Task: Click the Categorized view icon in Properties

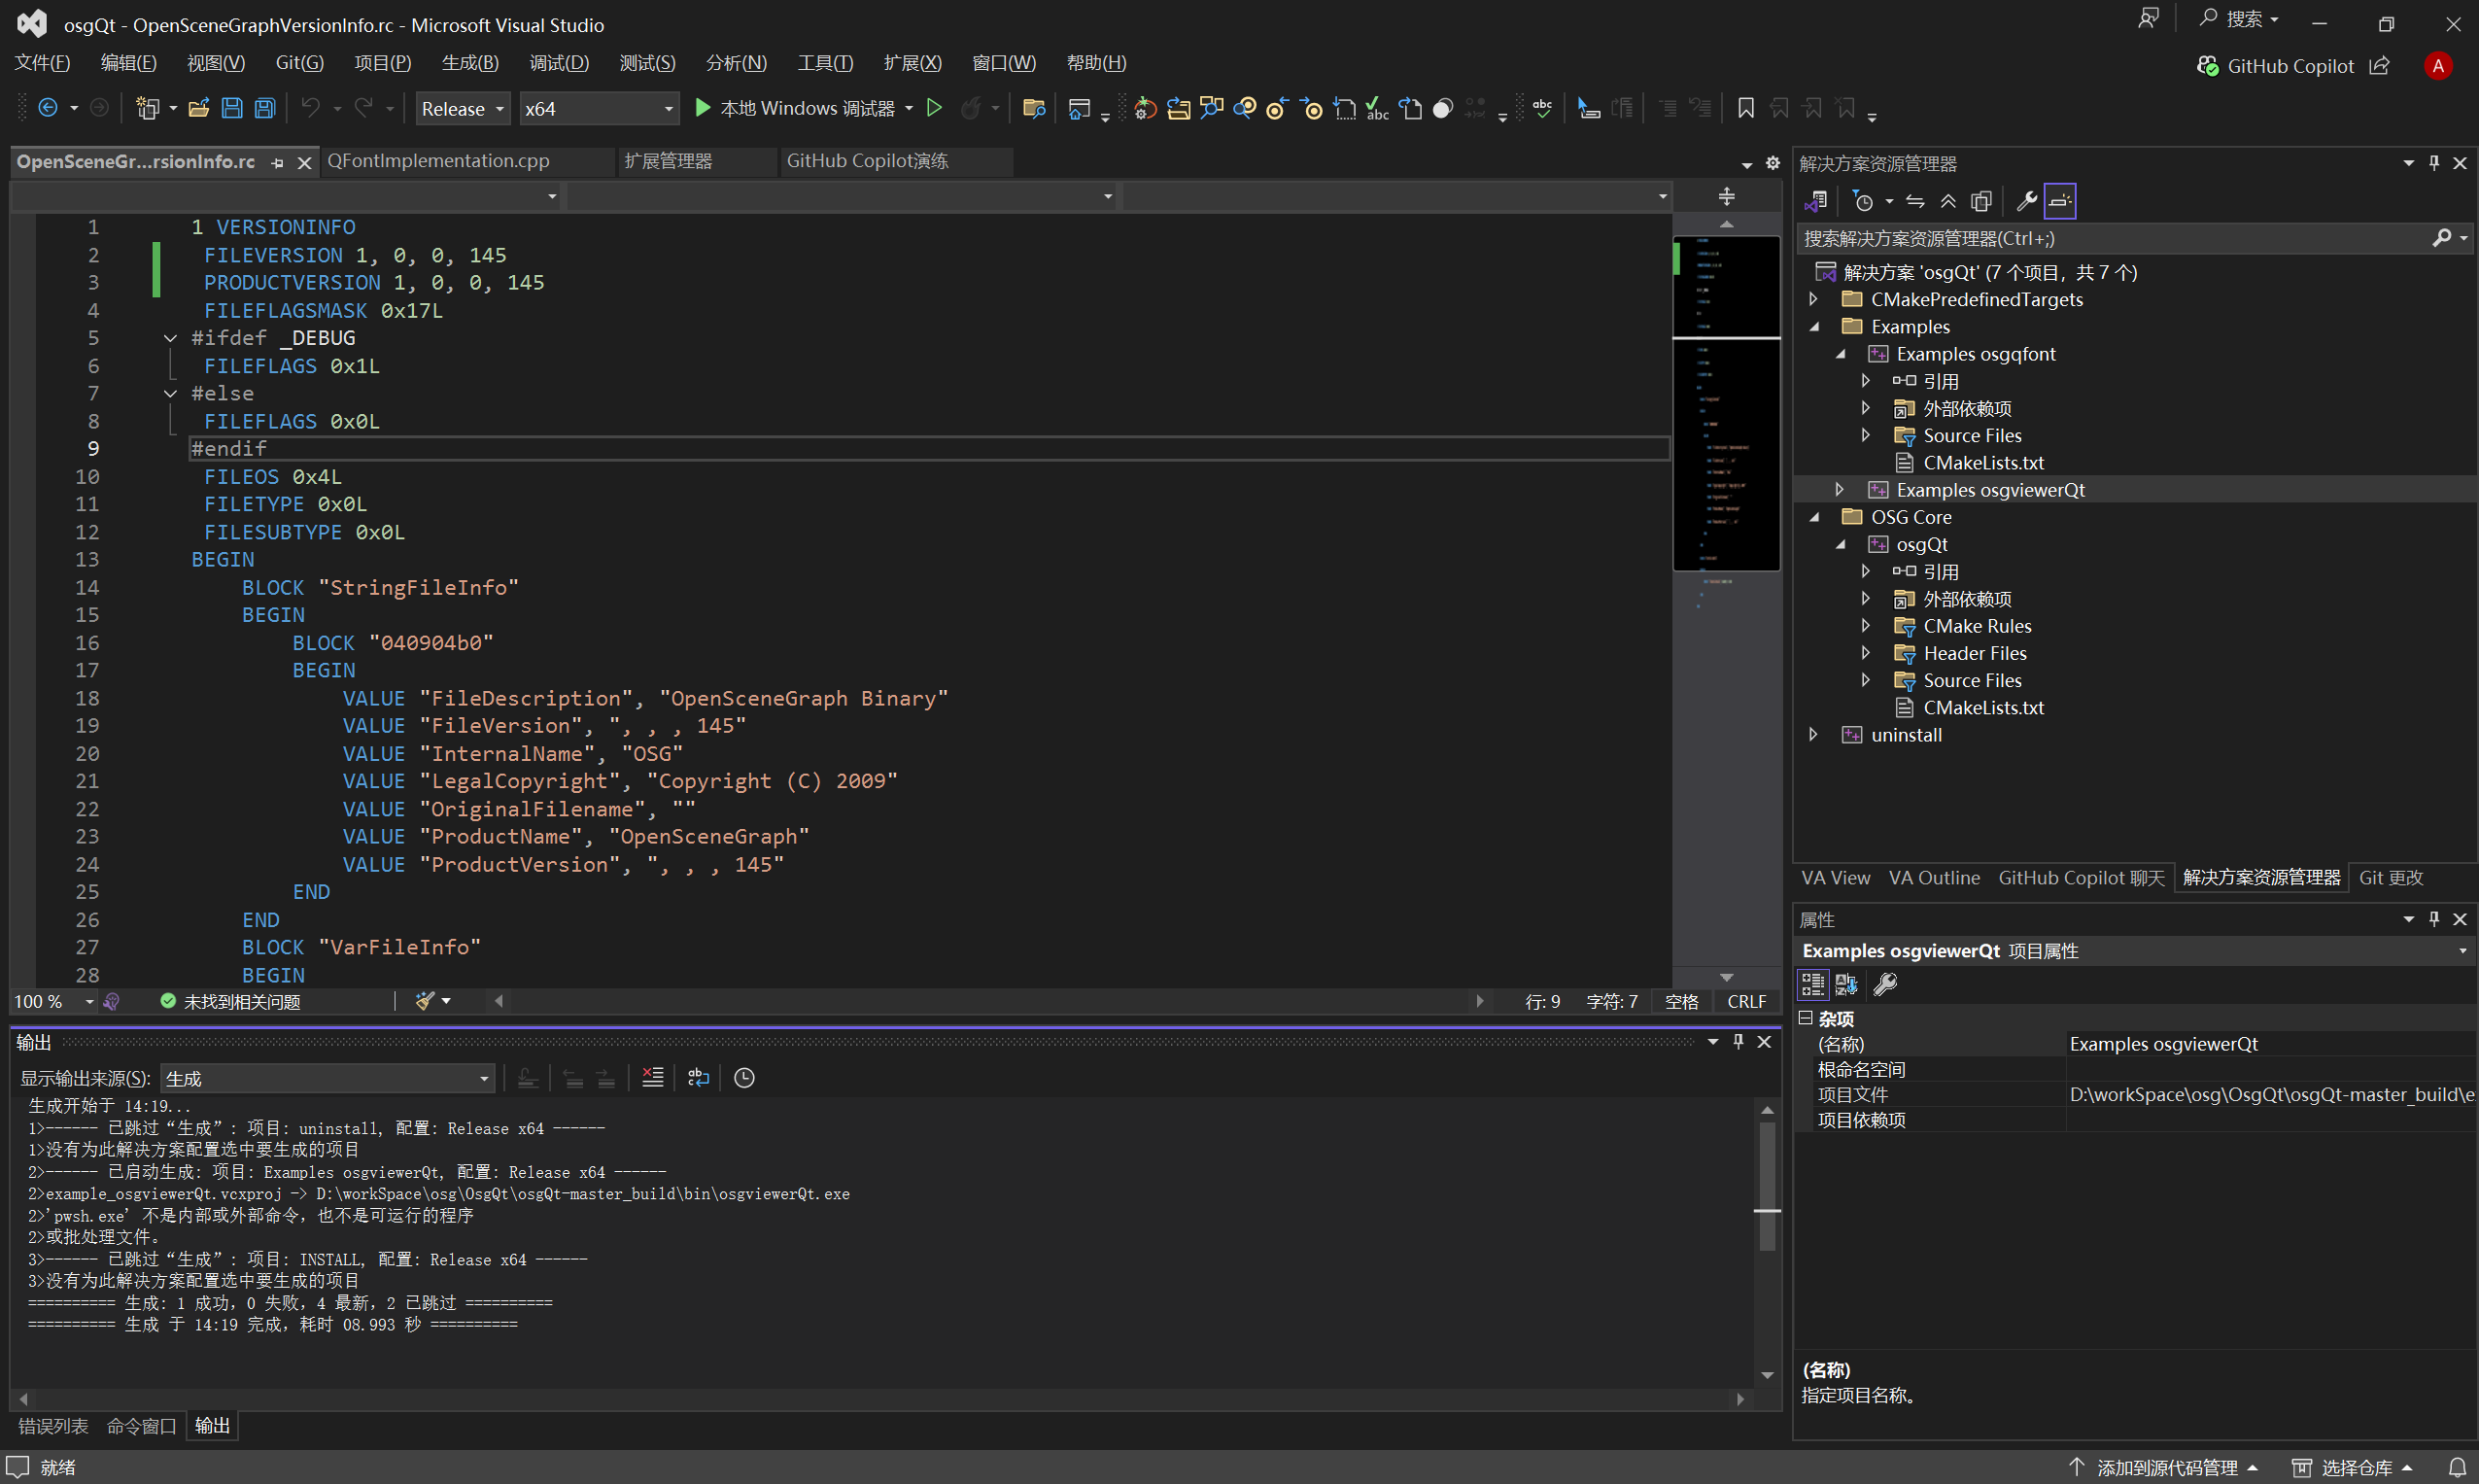Action: pos(1813,984)
